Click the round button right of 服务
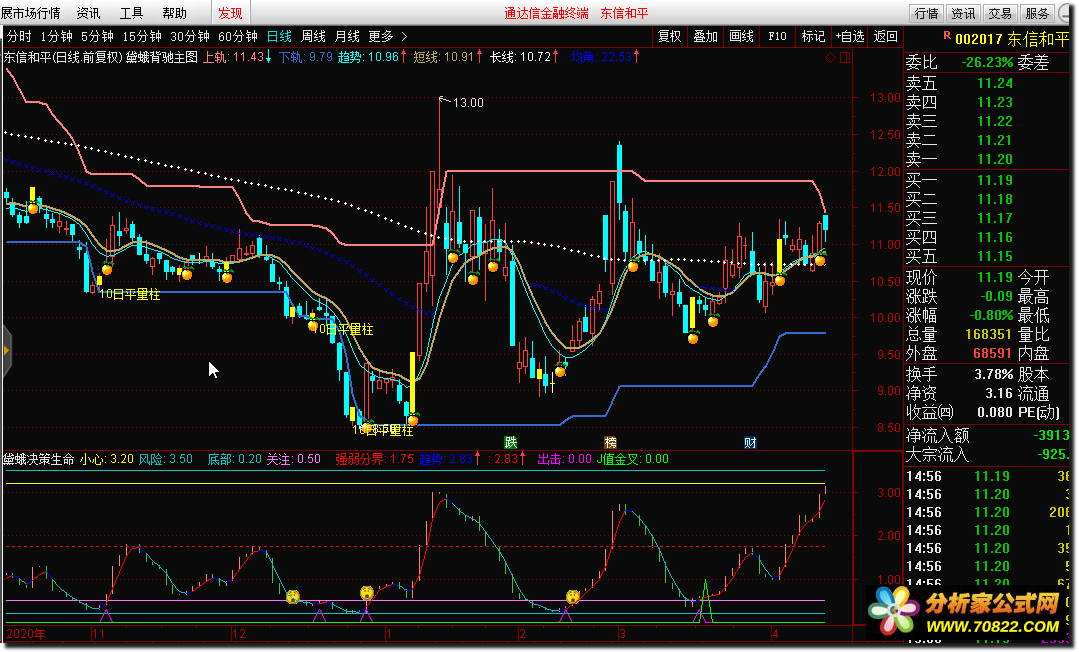 [1066, 13]
